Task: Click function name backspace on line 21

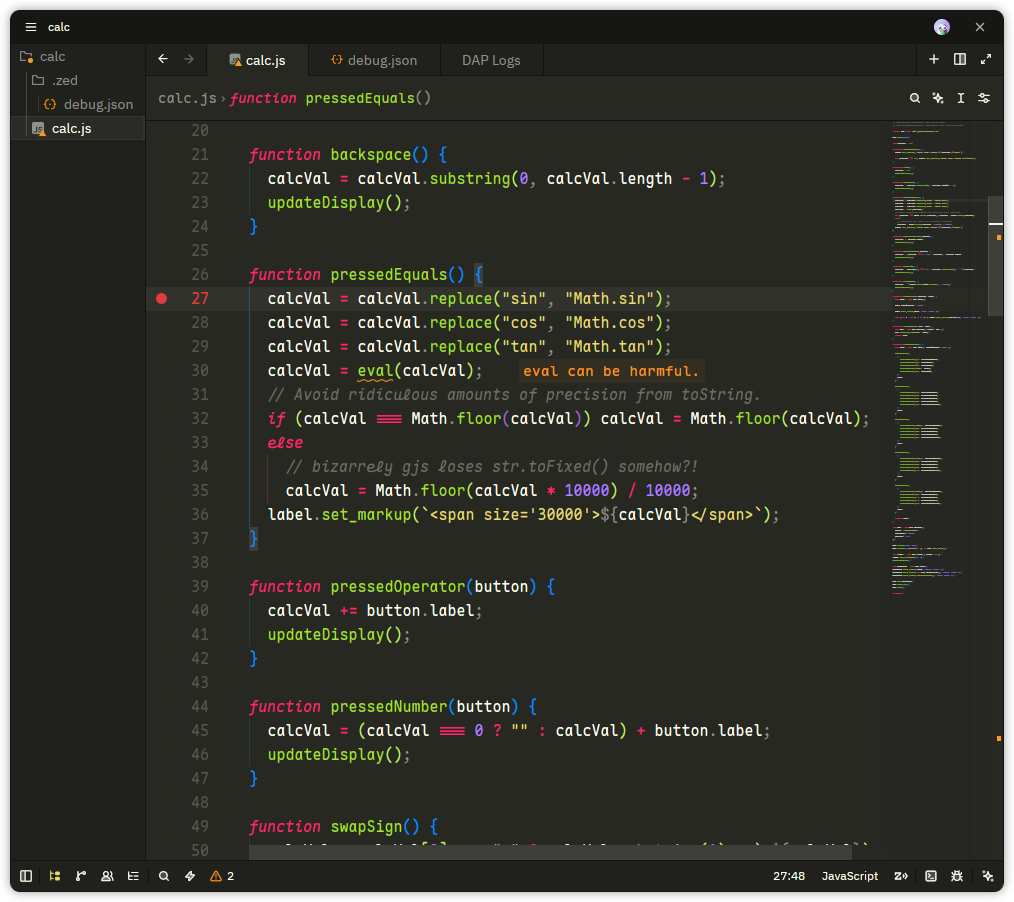Action: point(371,155)
